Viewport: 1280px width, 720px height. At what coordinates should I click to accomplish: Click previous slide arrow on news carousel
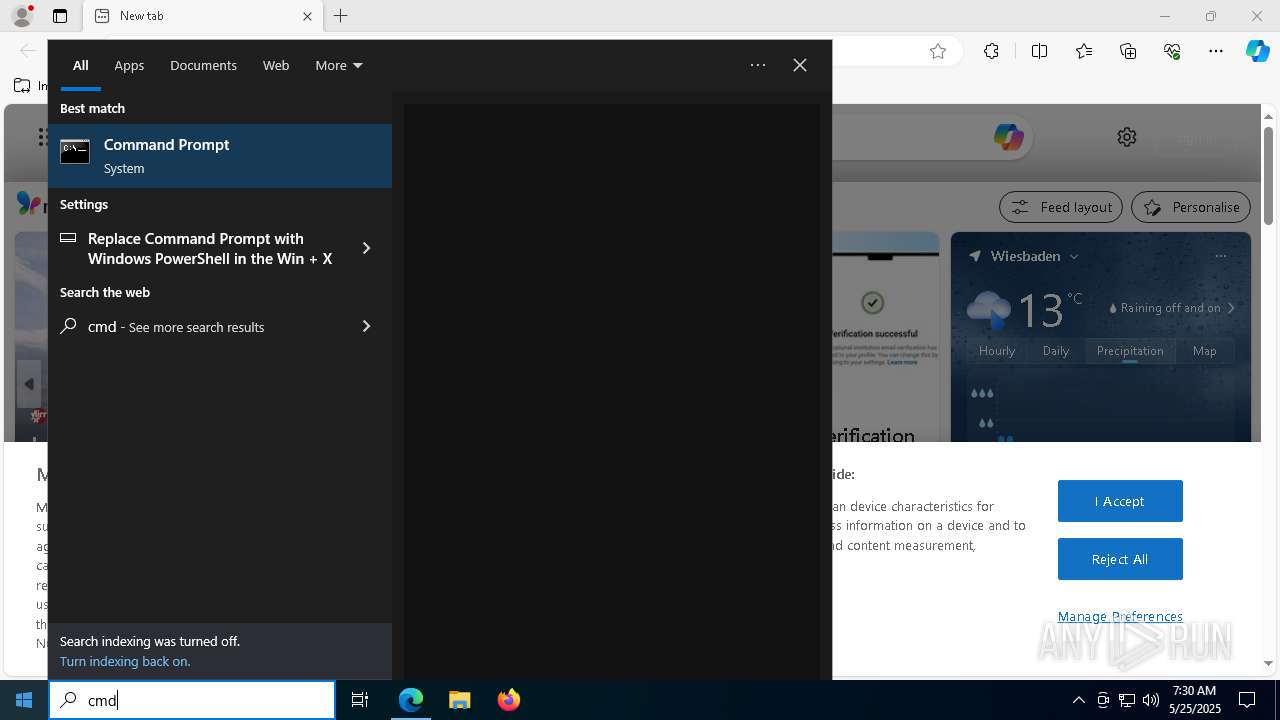click(x=28, y=384)
